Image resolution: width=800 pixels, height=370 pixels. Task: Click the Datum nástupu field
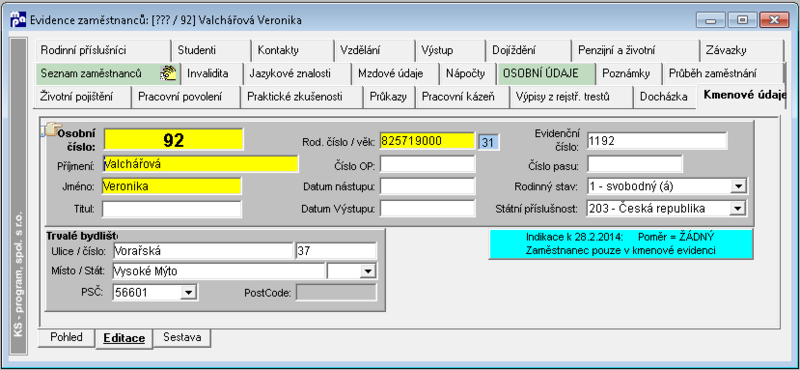[428, 186]
